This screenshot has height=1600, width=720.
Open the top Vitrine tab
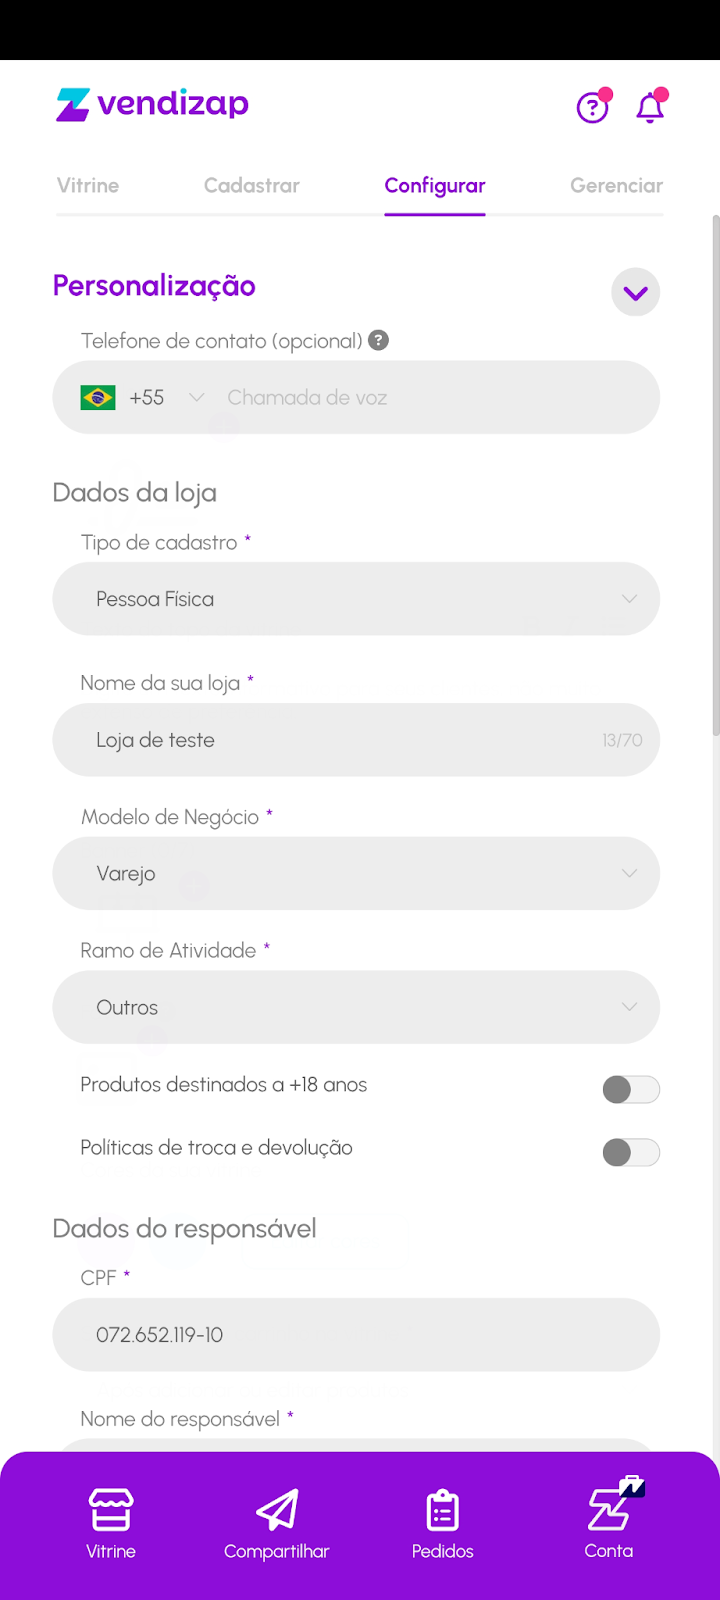pos(88,186)
